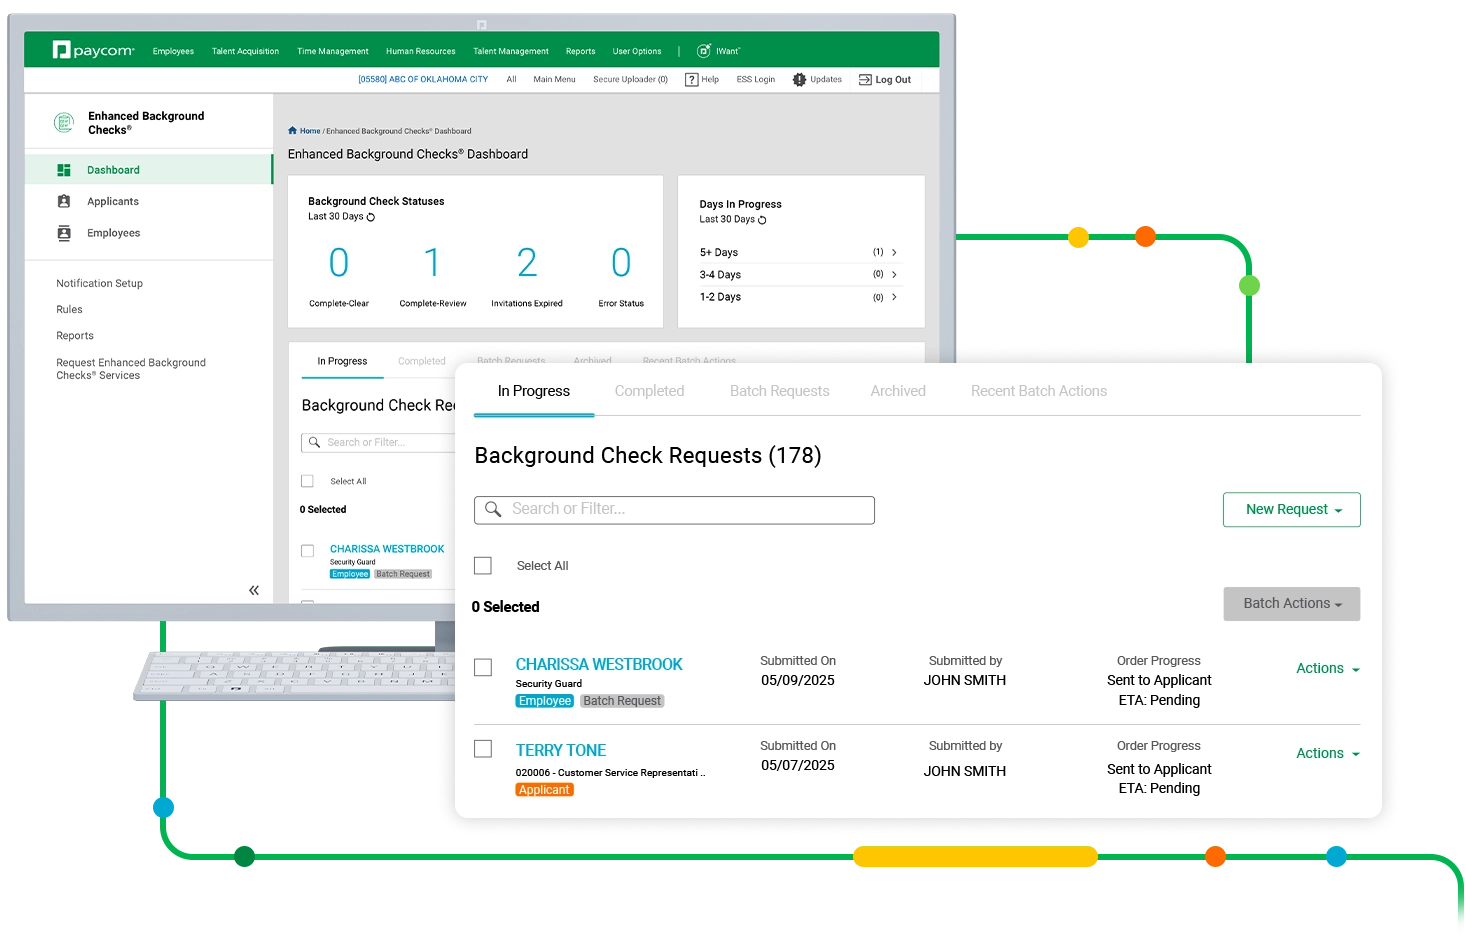This screenshot has height=940, width=1466.
Task: Click the Updates gear icon
Action: 799,80
